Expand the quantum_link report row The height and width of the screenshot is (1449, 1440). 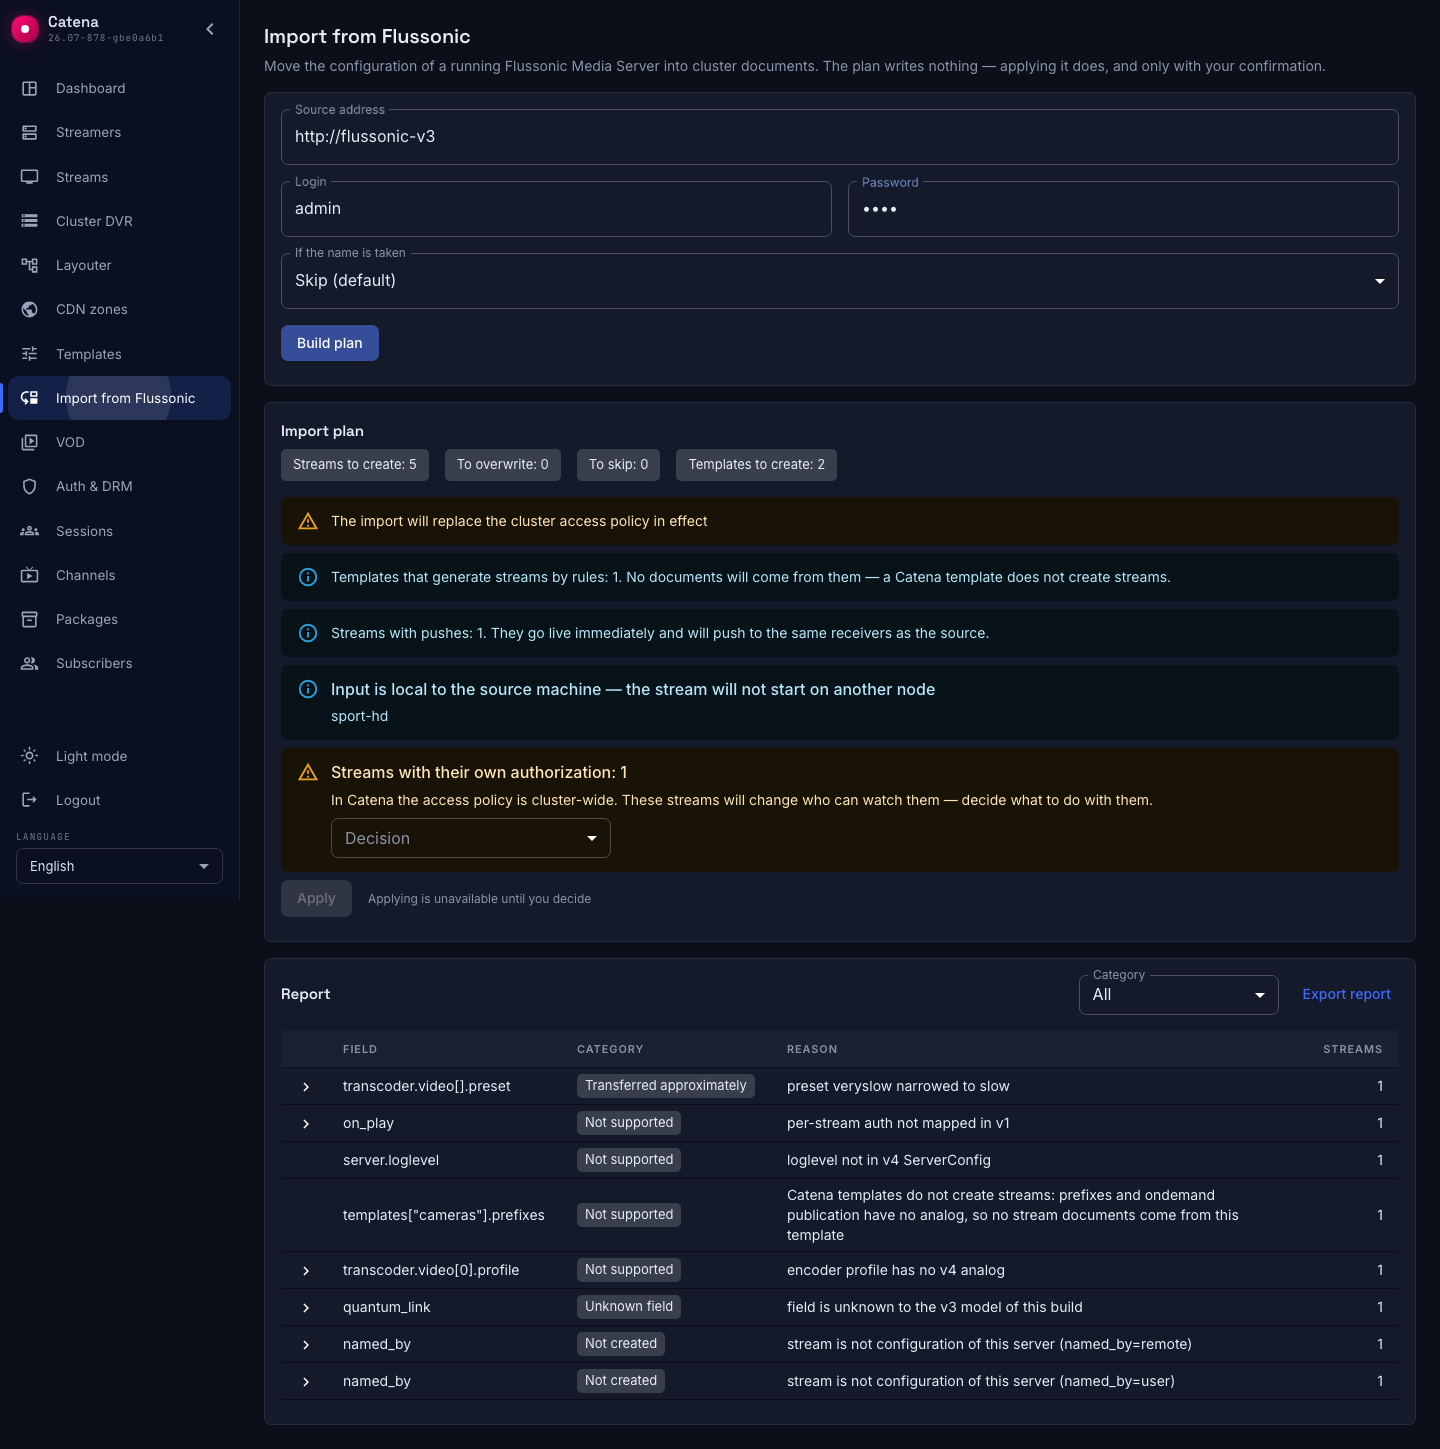click(x=306, y=1307)
